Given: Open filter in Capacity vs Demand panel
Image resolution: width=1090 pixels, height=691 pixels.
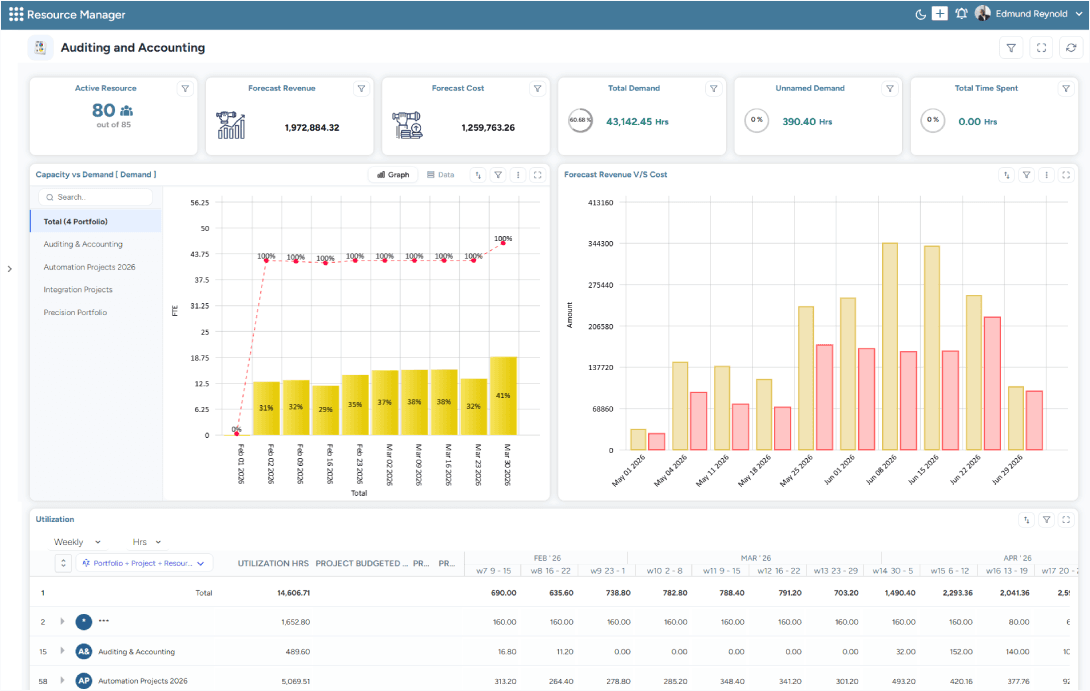Looking at the screenshot, I should click(x=498, y=175).
